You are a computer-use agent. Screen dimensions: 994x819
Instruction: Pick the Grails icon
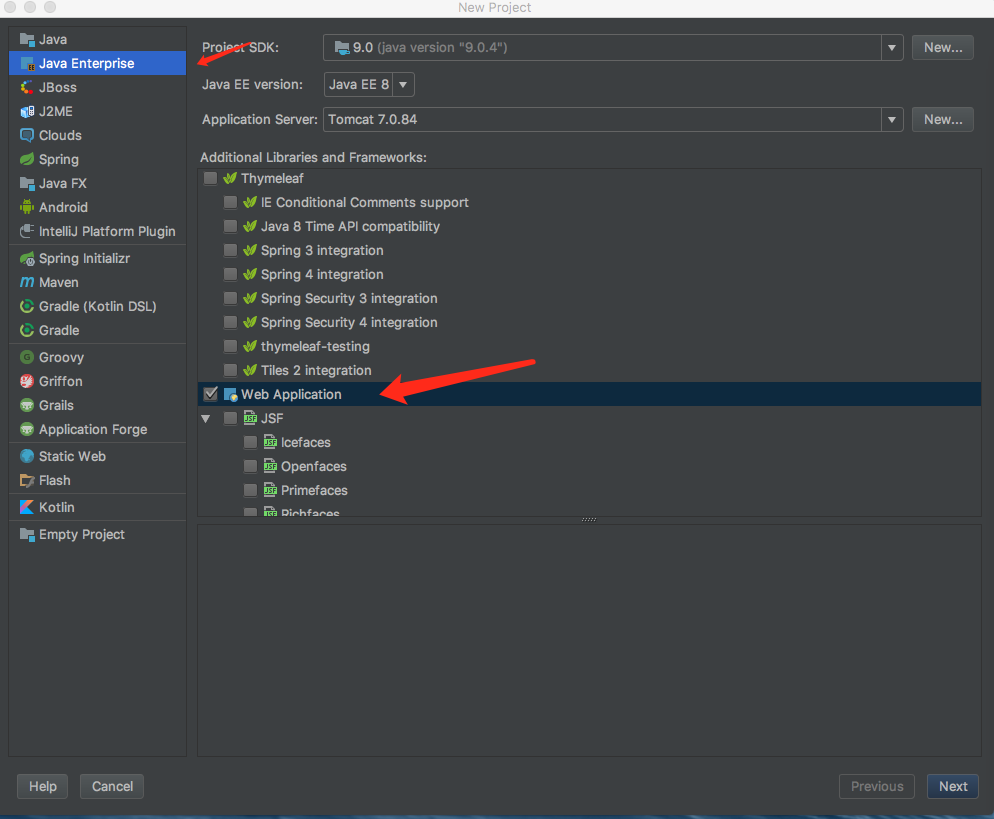[27, 405]
